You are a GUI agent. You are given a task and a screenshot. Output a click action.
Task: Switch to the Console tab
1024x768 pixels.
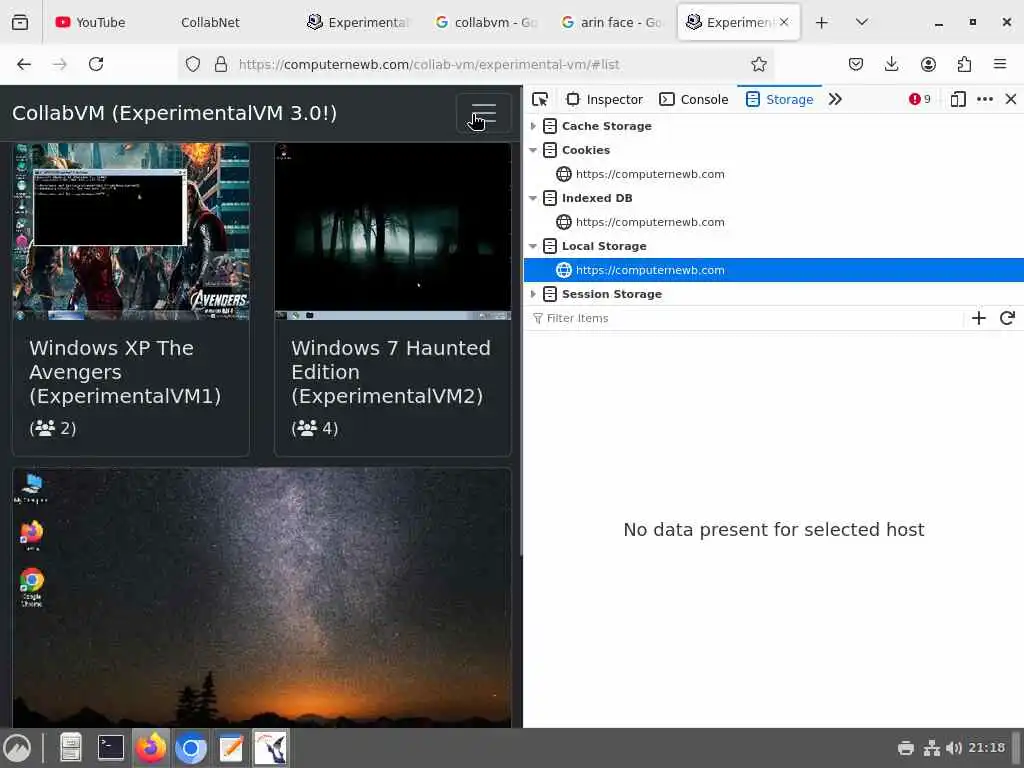(x=694, y=99)
